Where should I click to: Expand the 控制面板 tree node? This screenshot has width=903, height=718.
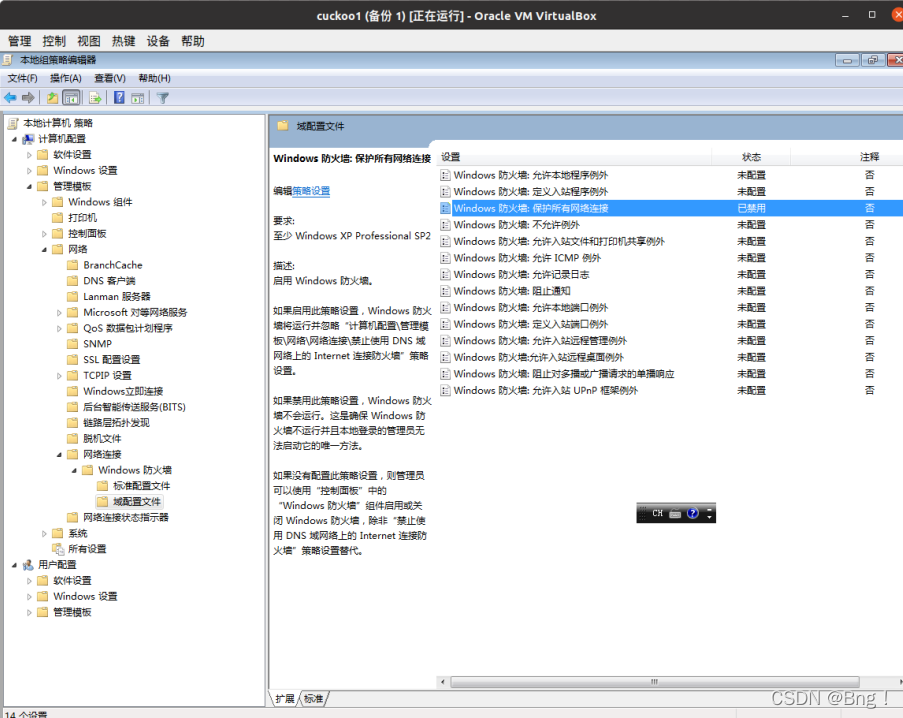coord(44,234)
